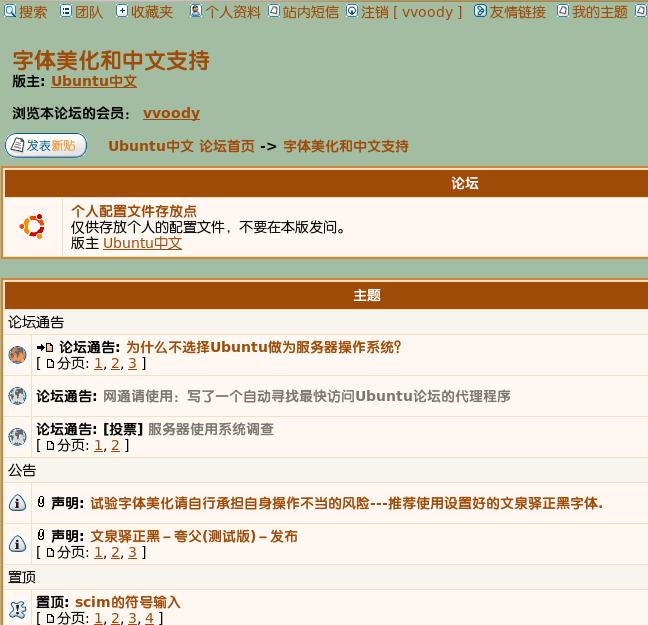
Task: Open poll topic 服务器使用系统调查
Action: [x=211, y=429]
